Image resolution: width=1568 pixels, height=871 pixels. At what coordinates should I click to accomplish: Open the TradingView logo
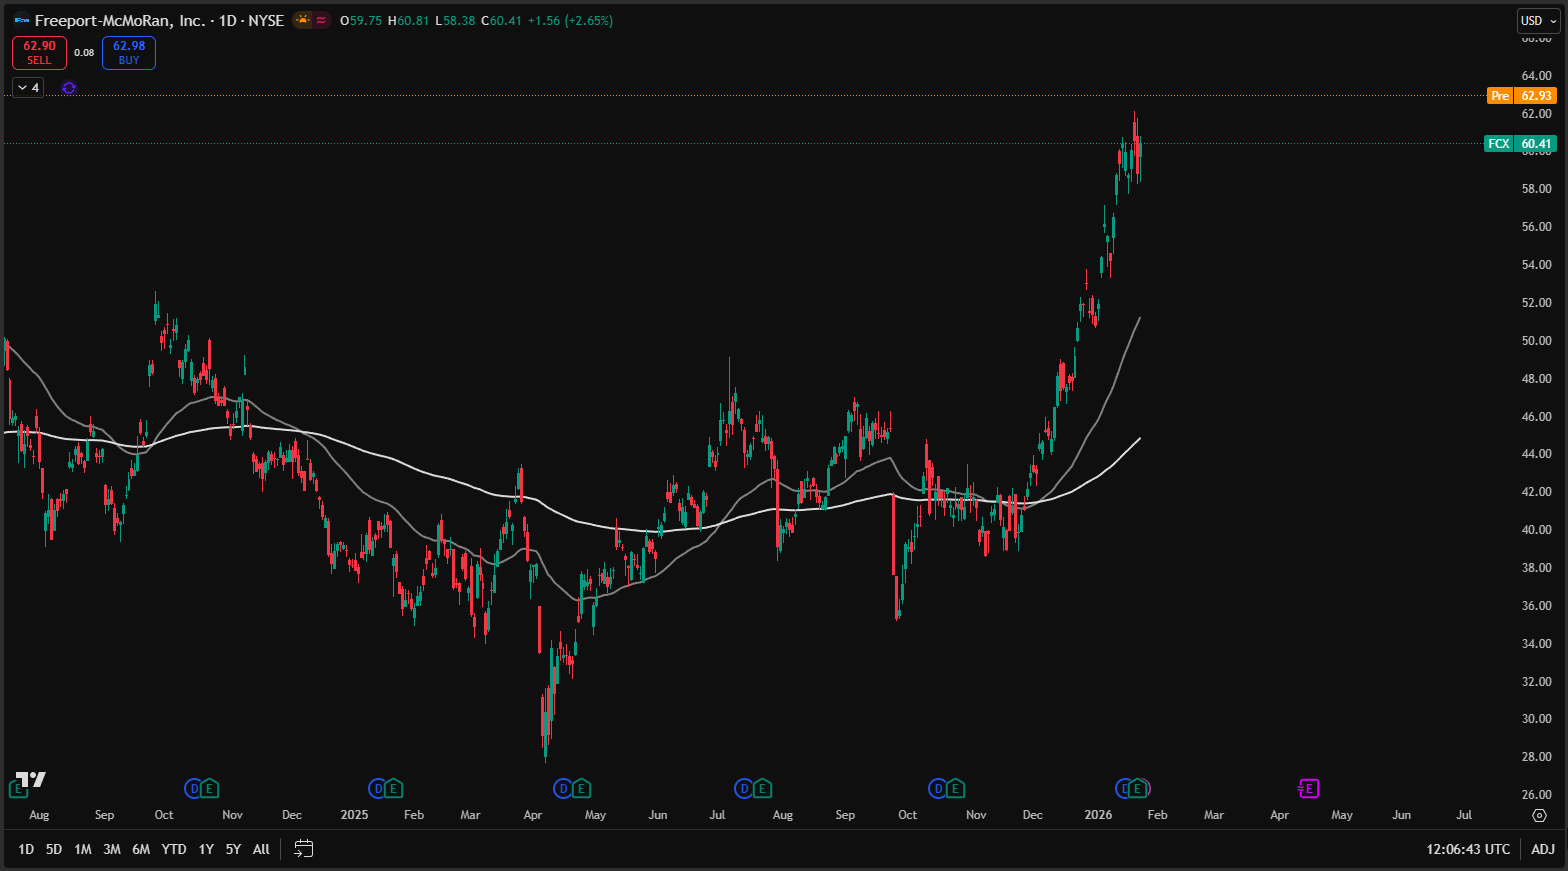point(30,779)
